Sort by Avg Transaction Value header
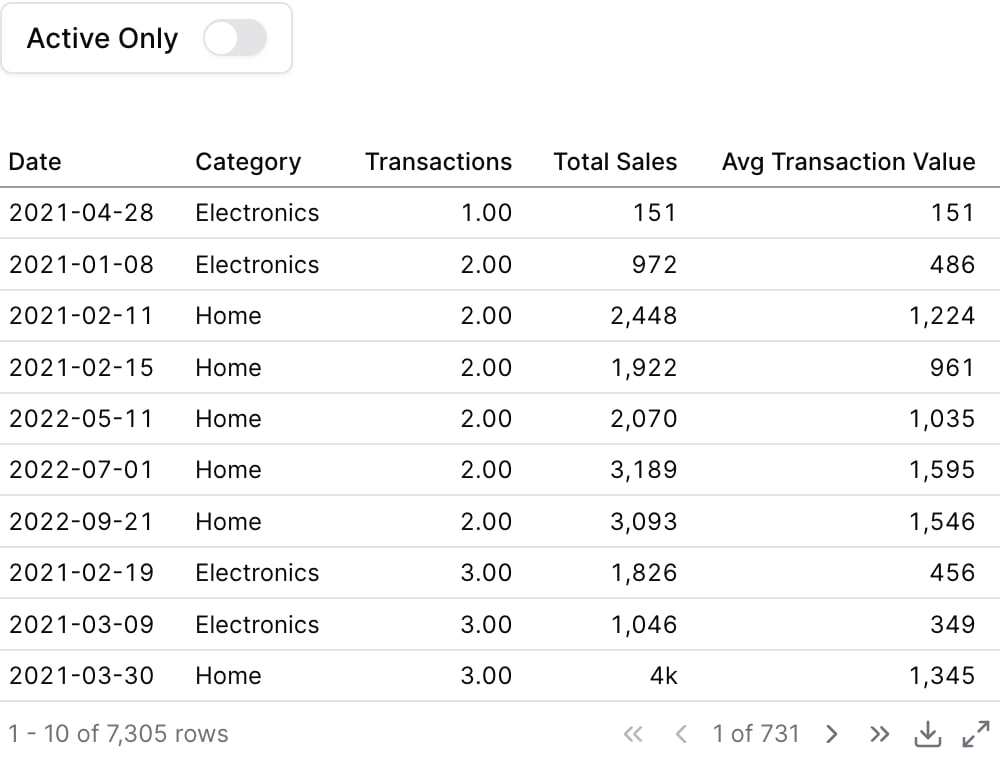The height and width of the screenshot is (760, 1000). 848,162
